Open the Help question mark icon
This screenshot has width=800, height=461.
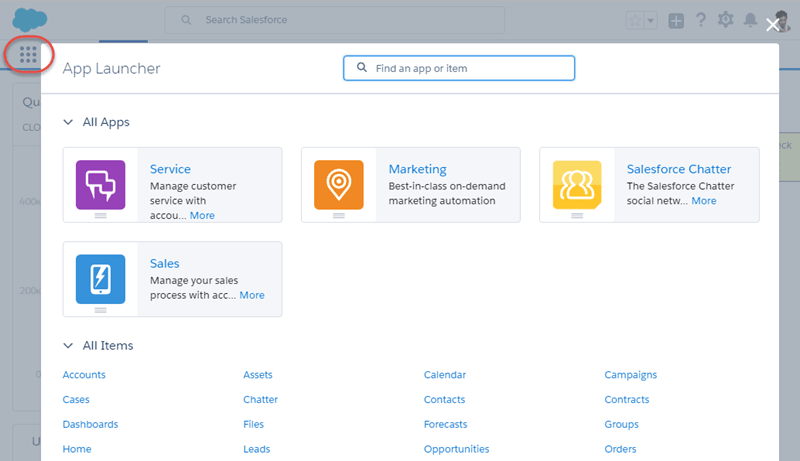click(701, 20)
